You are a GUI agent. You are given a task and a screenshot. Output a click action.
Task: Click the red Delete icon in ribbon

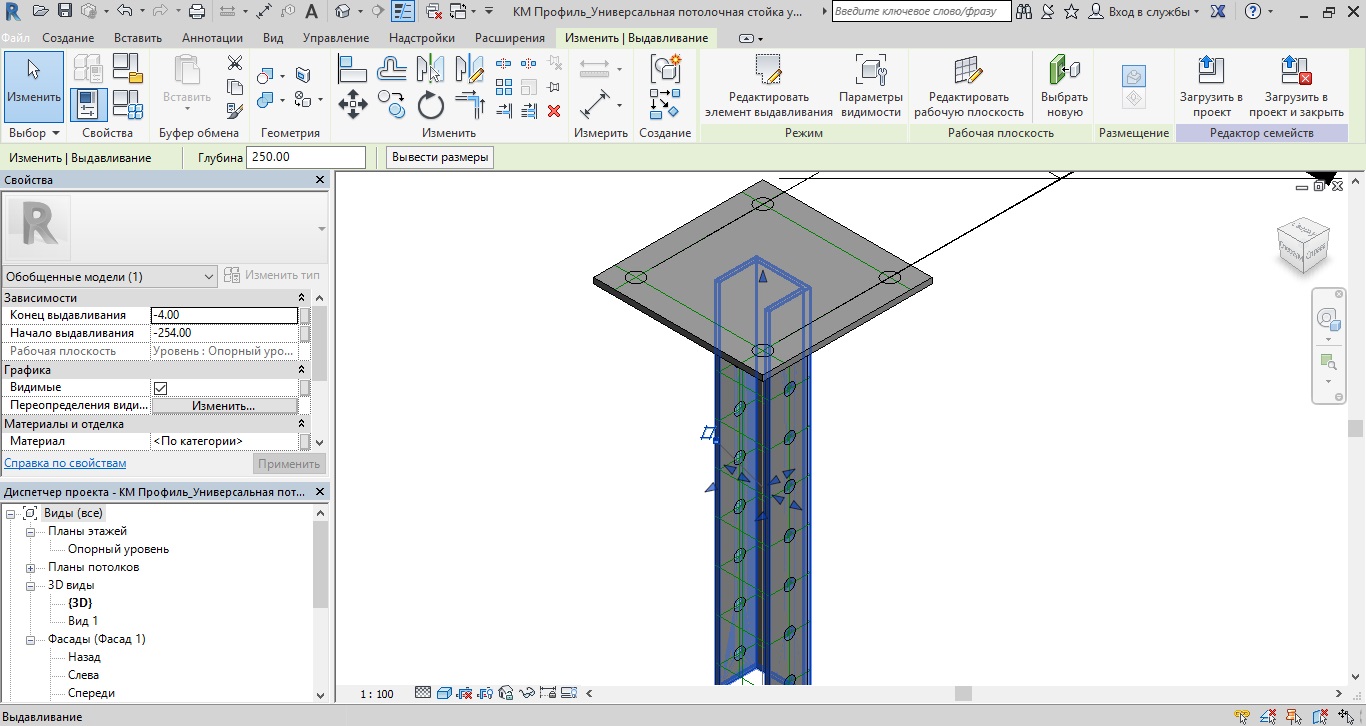click(x=553, y=110)
